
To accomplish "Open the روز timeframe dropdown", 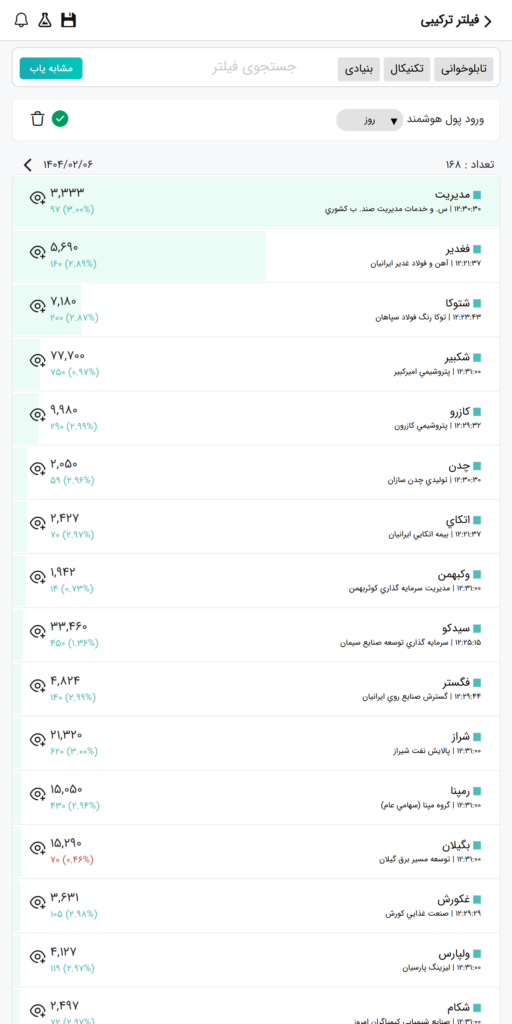I will tap(370, 120).
